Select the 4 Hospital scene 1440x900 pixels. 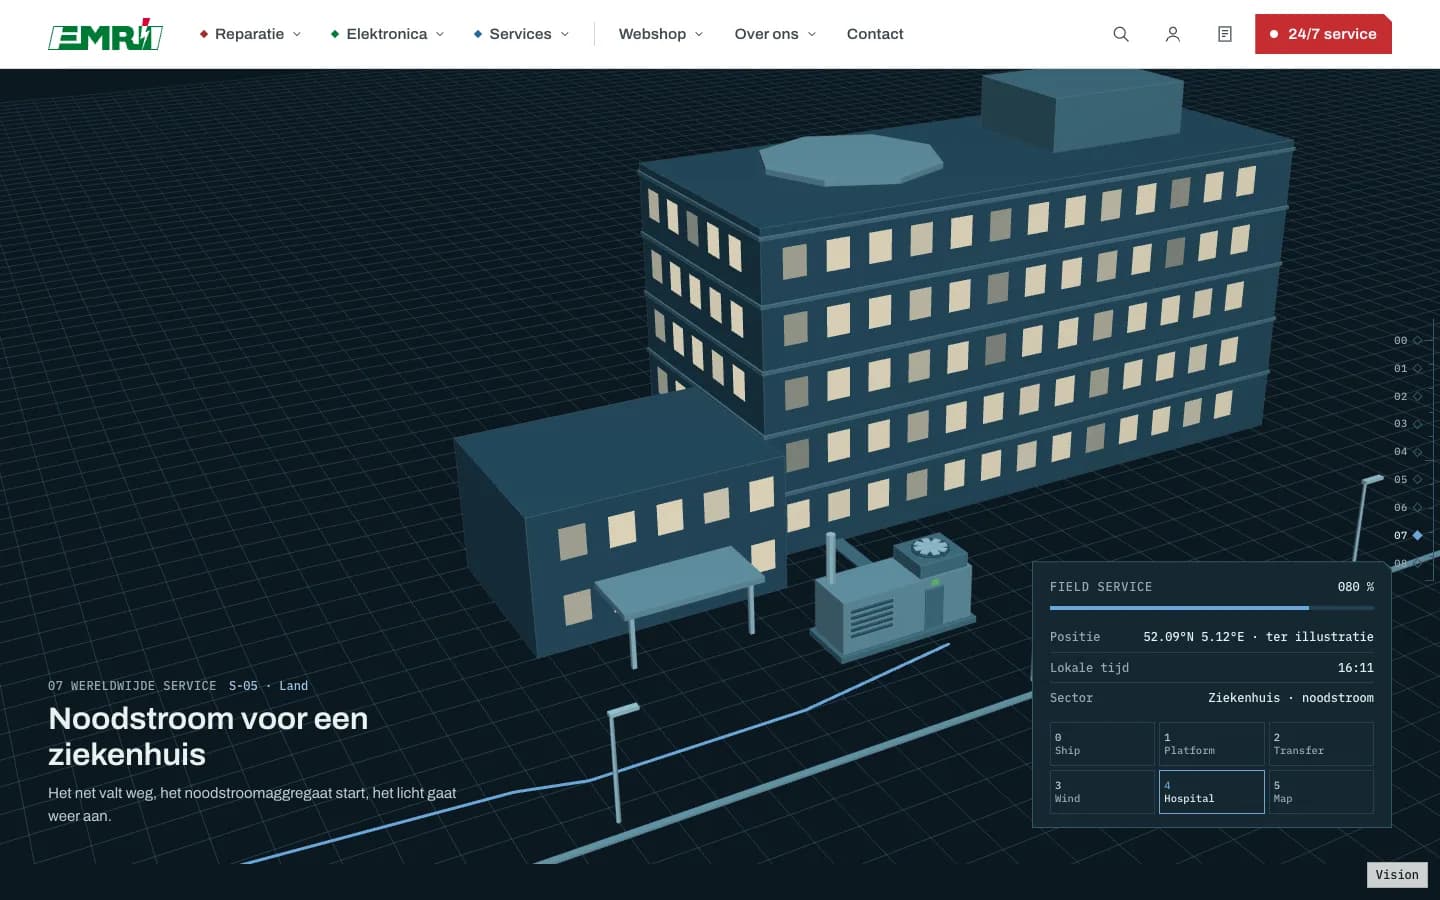(1212, 792)
